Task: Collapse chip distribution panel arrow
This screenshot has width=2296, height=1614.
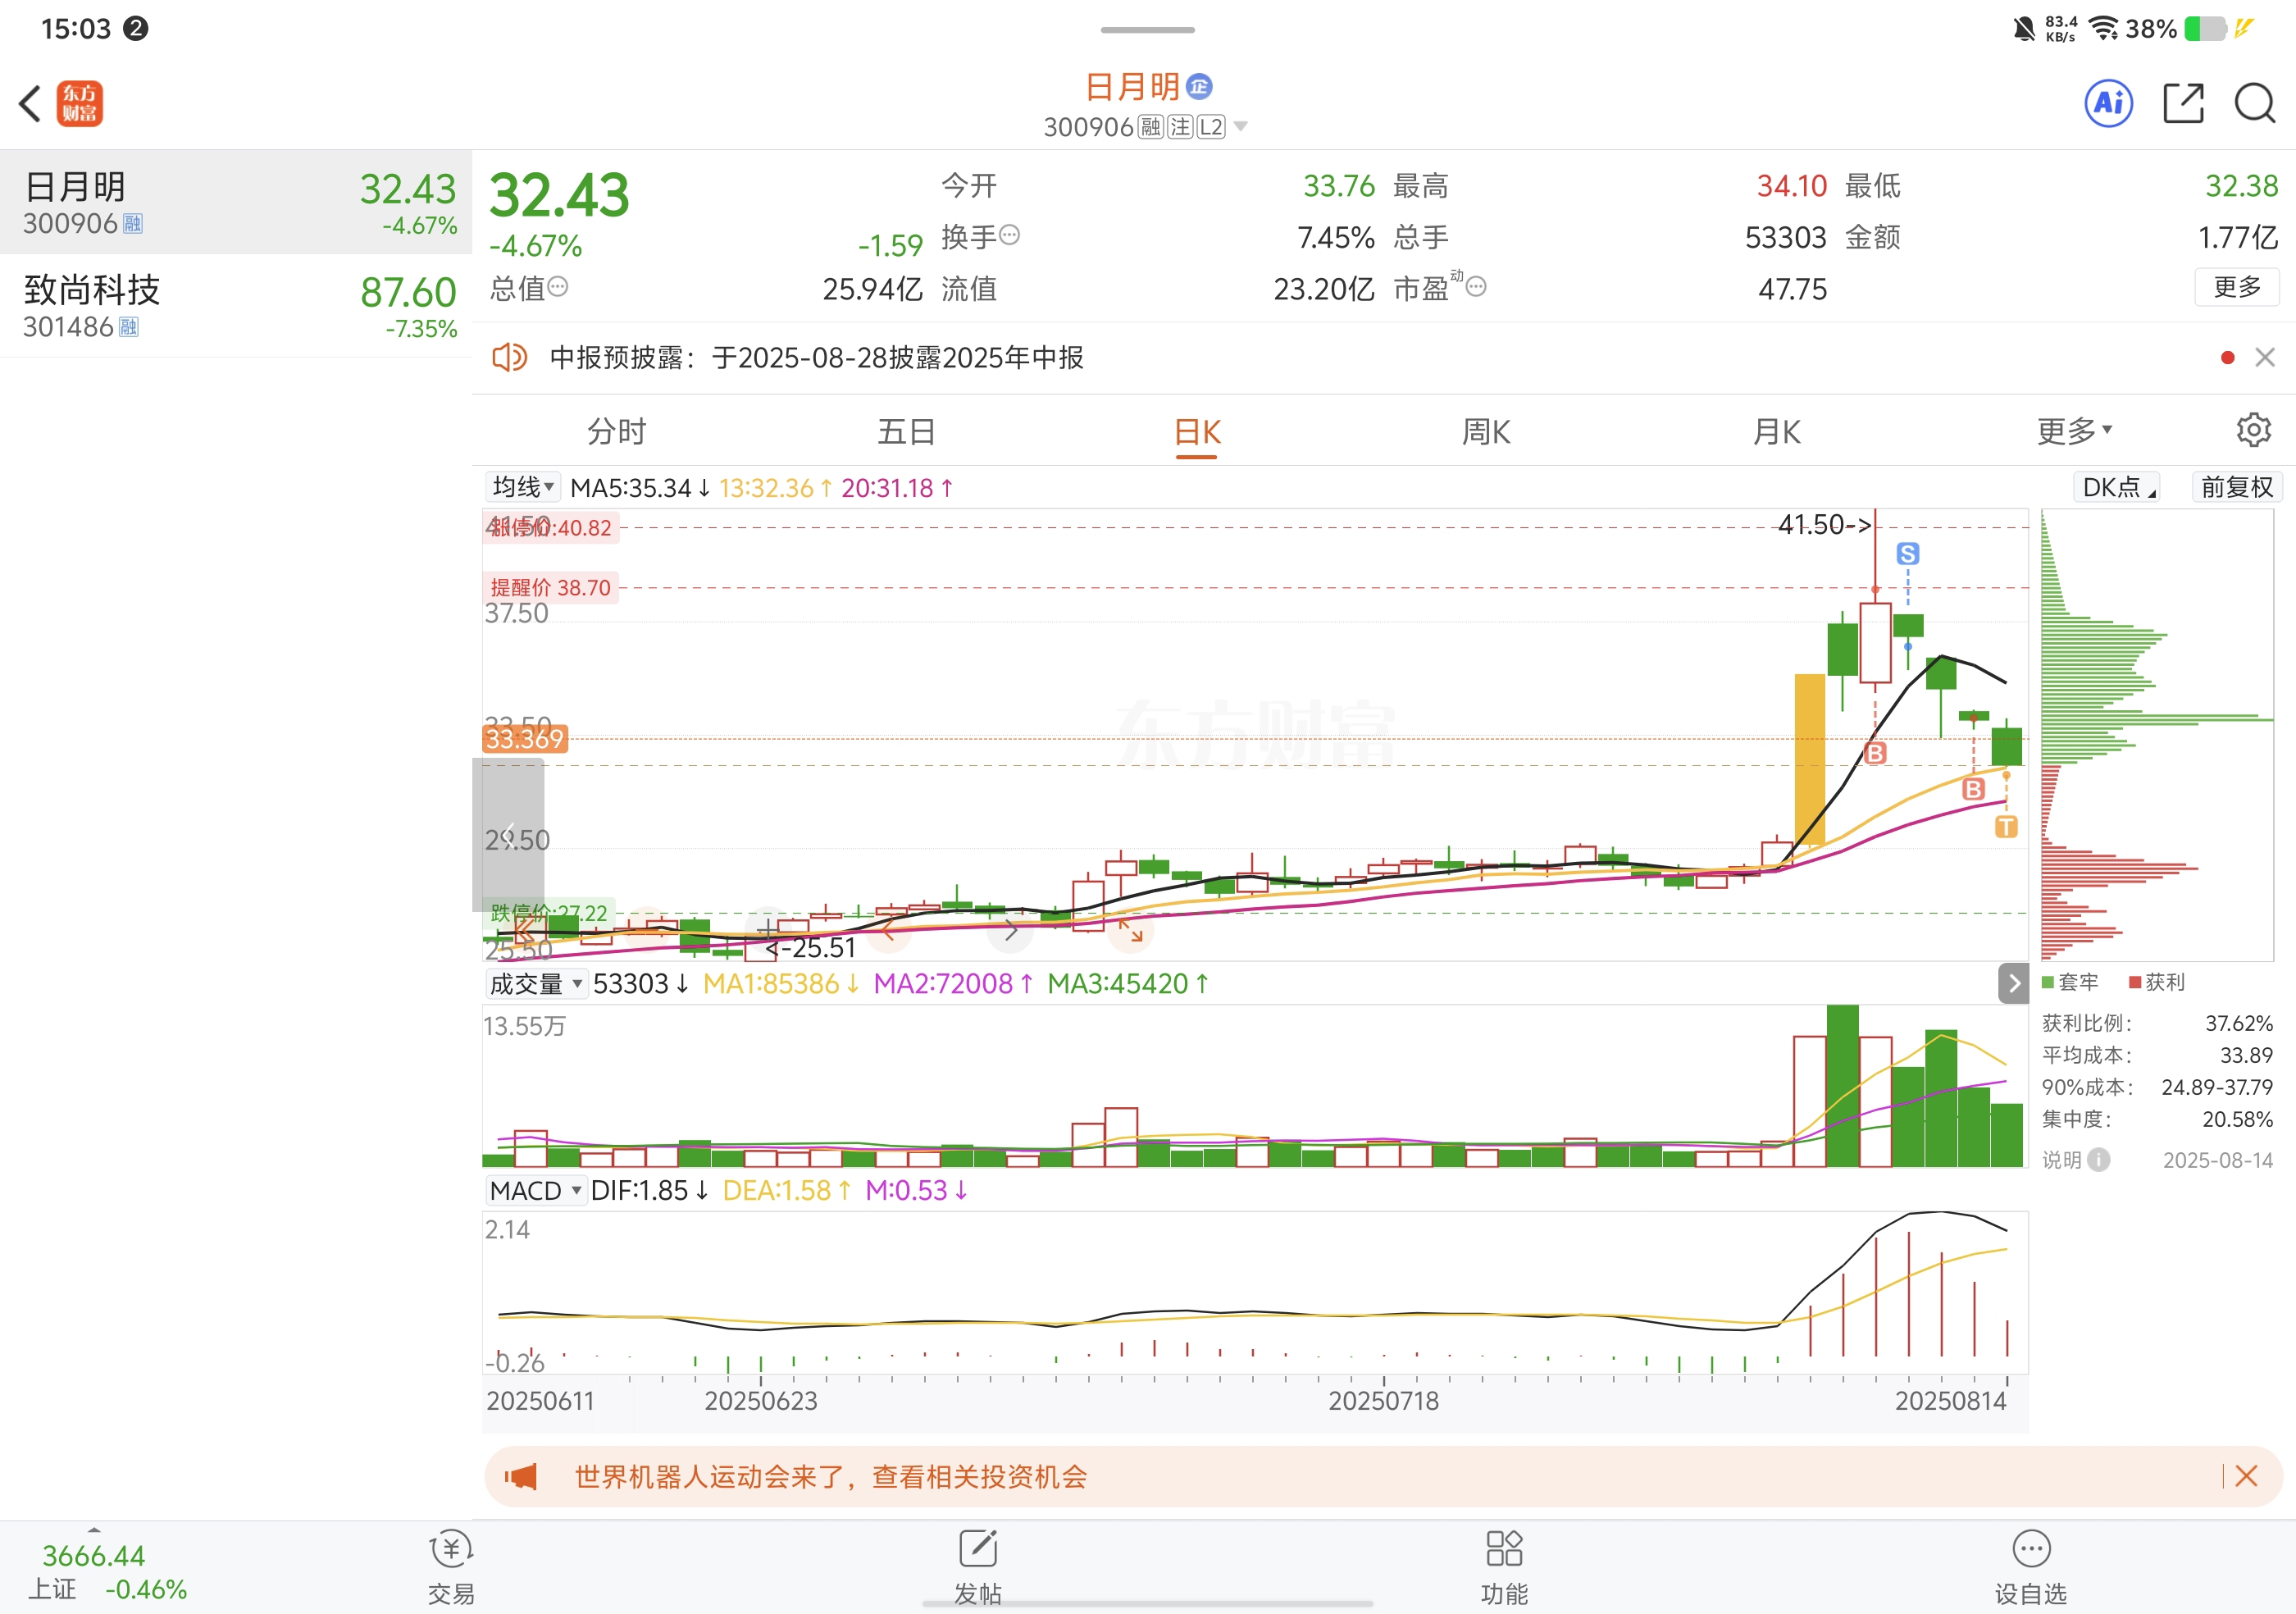Action: (x=2014, y=983)
